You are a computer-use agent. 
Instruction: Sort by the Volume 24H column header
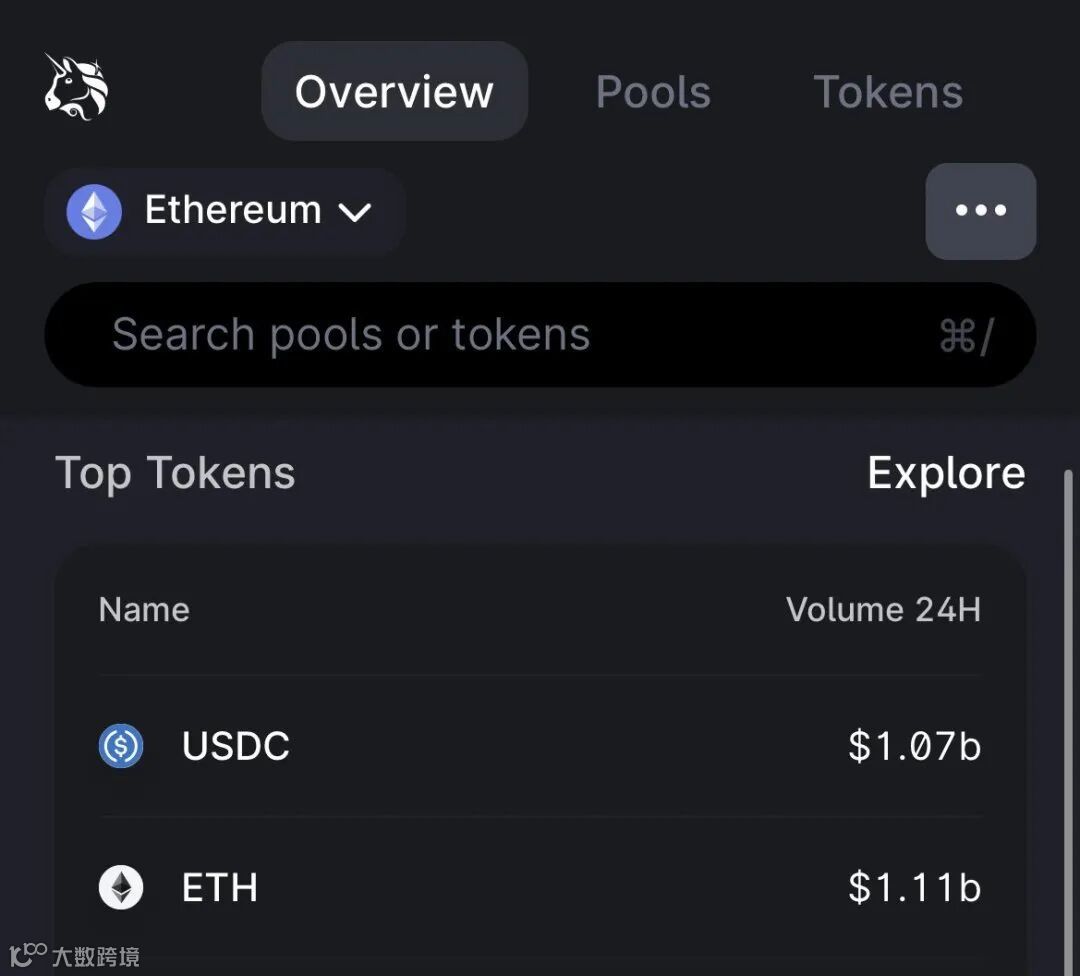884,610
